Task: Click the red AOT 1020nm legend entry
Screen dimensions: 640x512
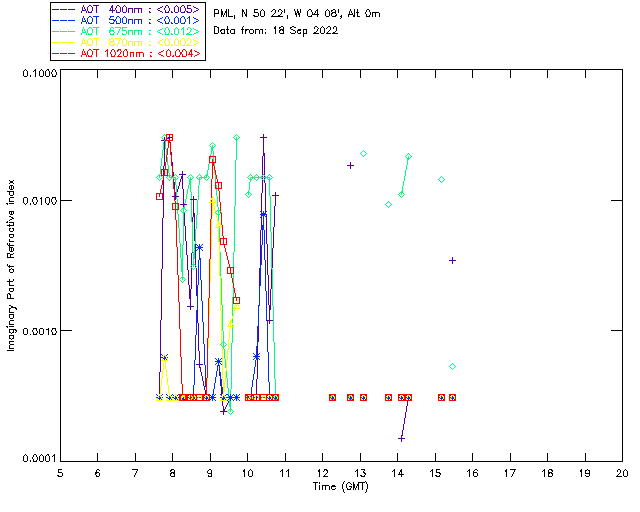Action: pos(128,53)
